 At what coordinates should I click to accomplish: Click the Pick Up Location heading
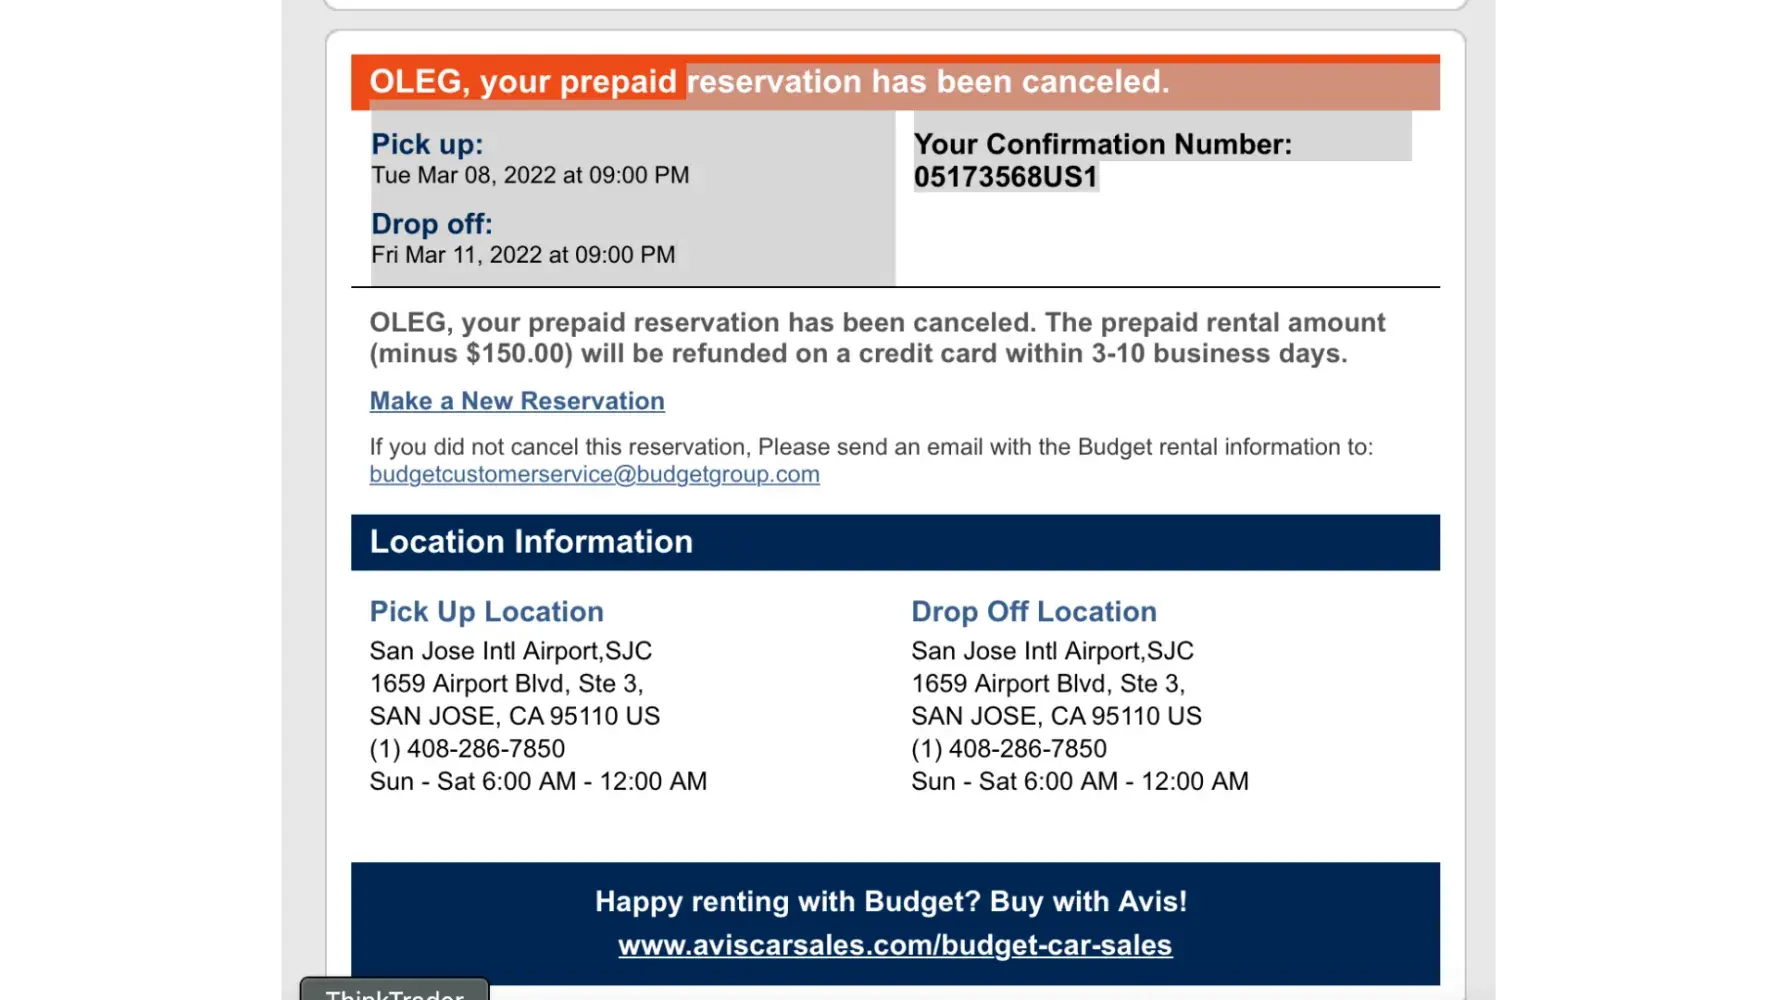486,611
